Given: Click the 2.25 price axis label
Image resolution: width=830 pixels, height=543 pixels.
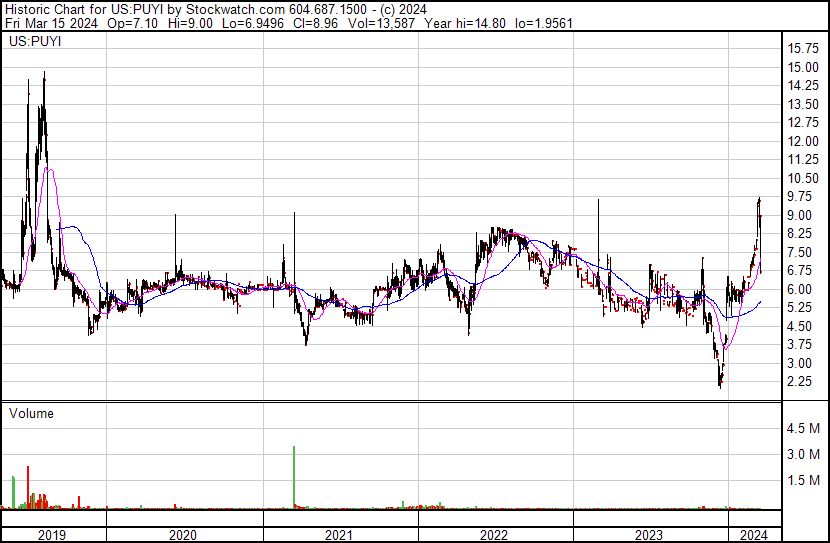Looking at the screenshot, I should click(x=802, y=382).
